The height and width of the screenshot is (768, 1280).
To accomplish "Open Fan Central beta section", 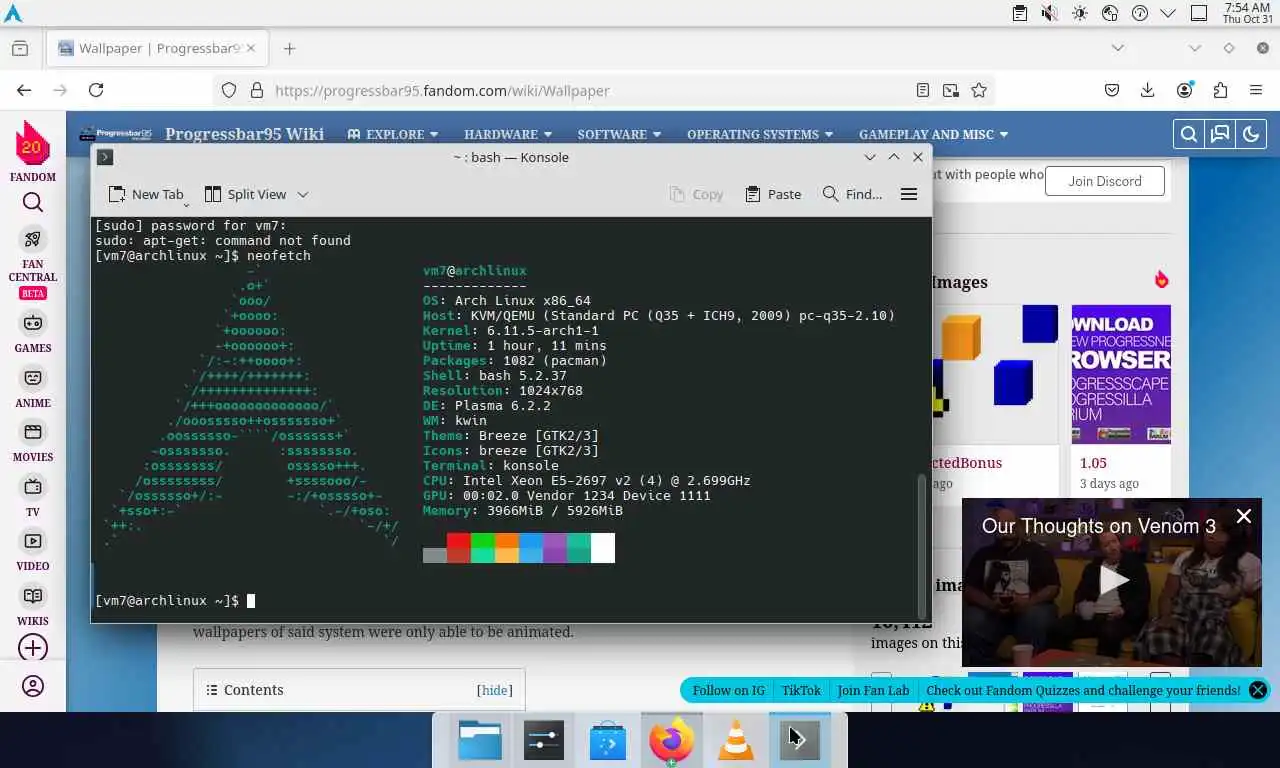I will coord(33,265).
